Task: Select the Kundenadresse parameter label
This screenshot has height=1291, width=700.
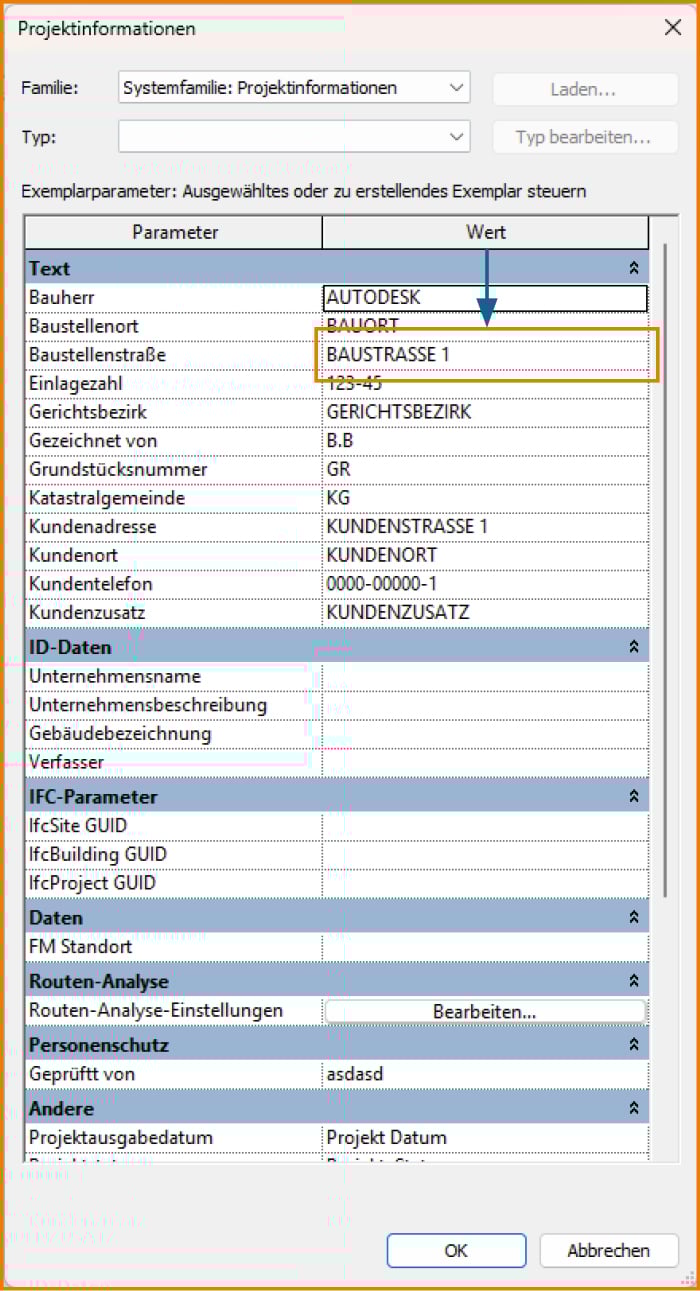Action: (93, 526)
